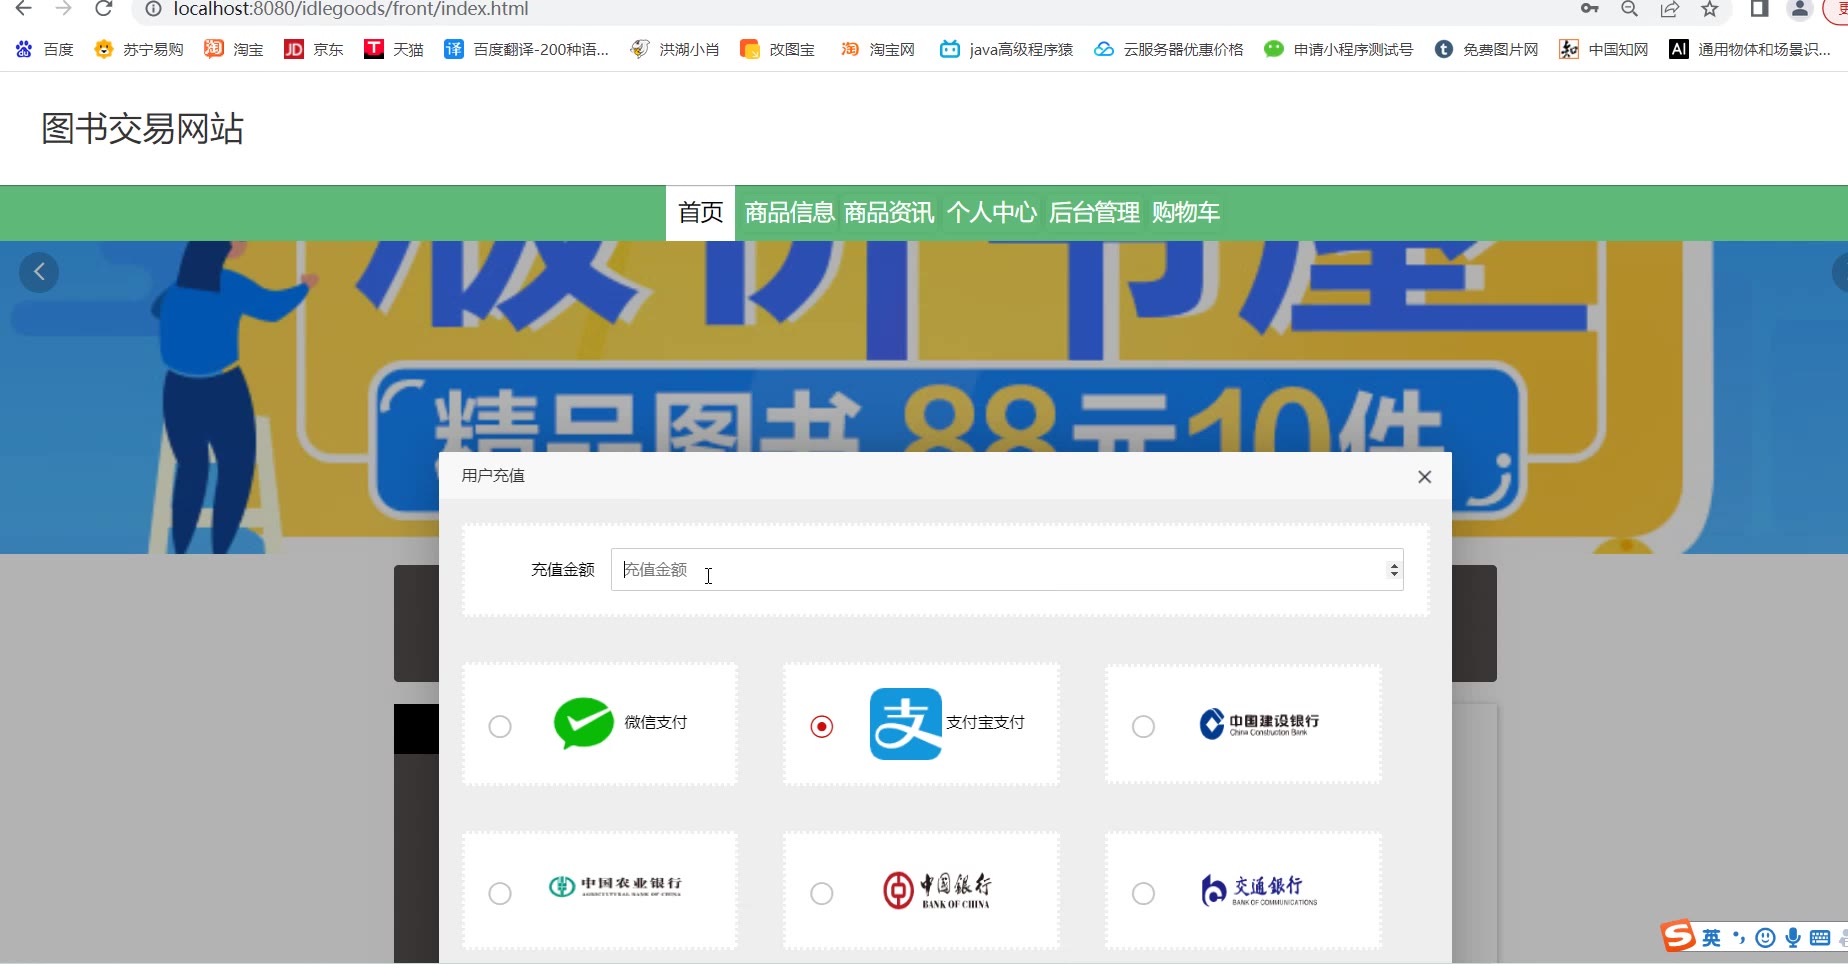This screenshot has height=964, width=1848.
Task: Select the Alipay radio button
Action: (x=822, y=726)
